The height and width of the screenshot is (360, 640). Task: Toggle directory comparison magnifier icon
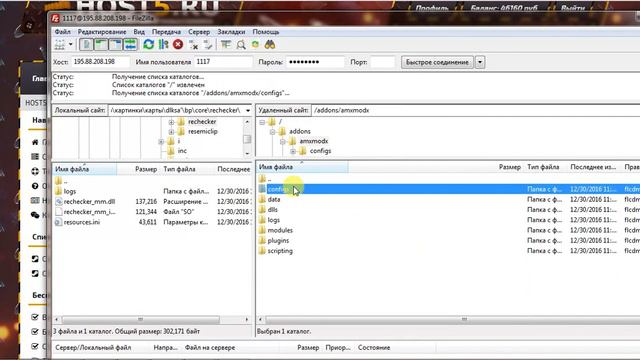tap(241, 44)
